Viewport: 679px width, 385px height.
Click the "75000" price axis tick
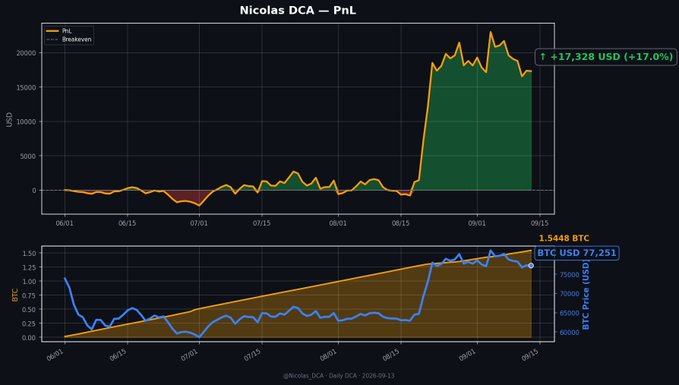569,275
